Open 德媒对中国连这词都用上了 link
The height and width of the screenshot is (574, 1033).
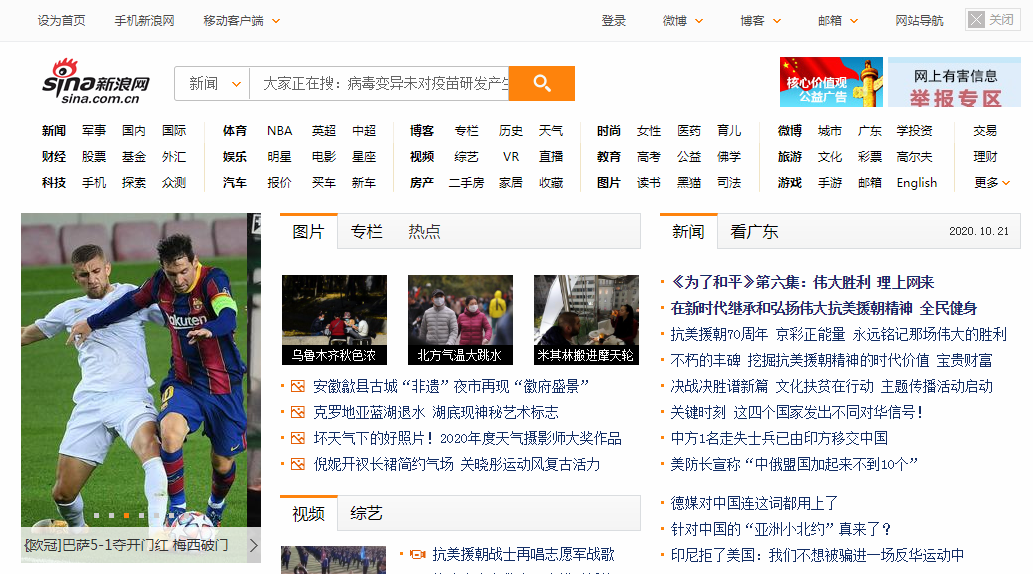pyautogui.click(x=754, y=503)
